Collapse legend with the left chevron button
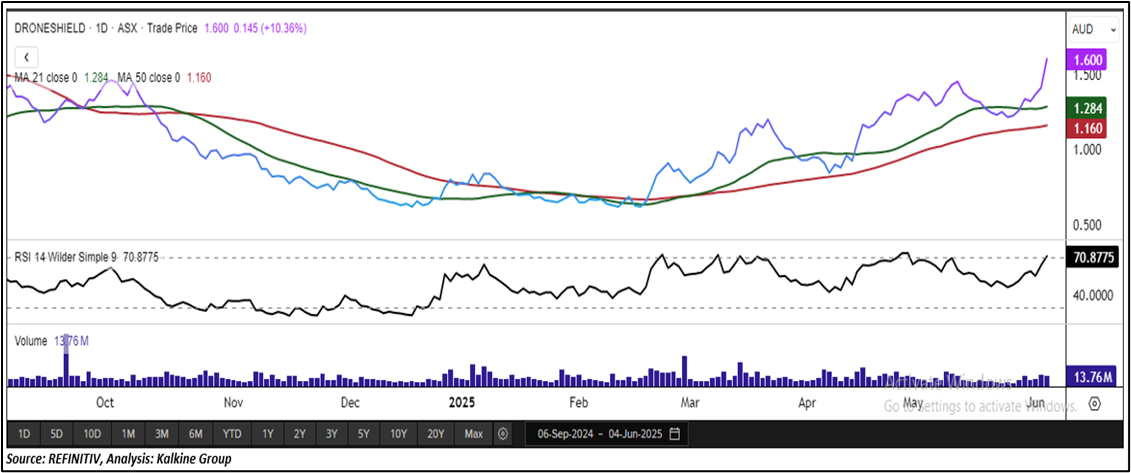 point(27,57)
